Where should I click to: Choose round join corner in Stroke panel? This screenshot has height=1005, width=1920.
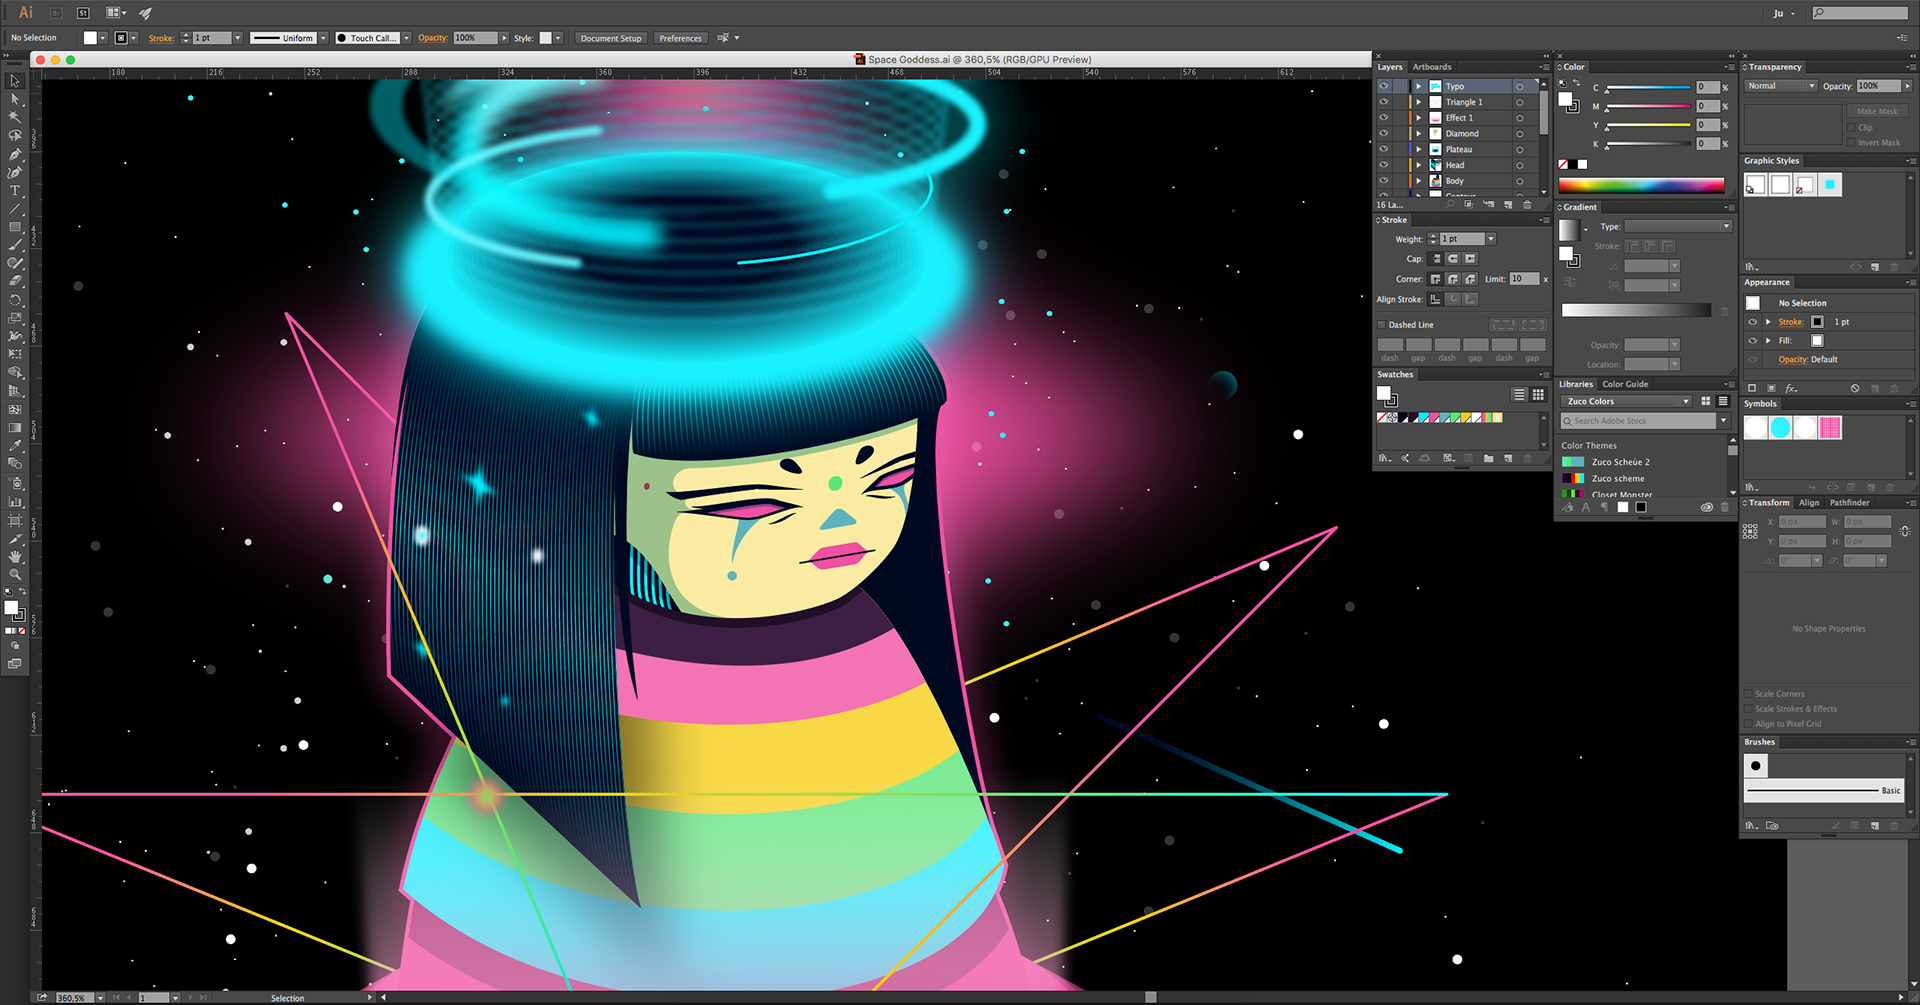1453,279
